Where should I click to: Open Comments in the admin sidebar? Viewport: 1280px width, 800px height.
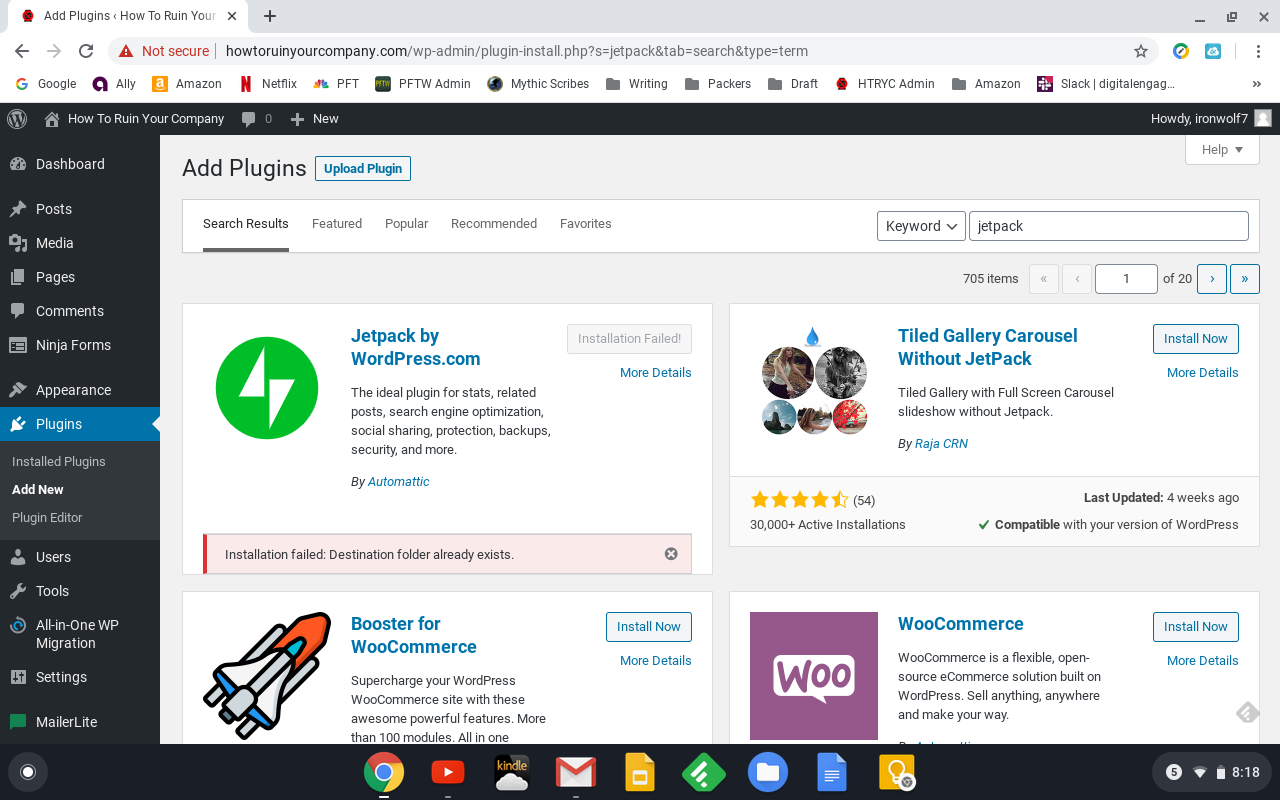80,311
